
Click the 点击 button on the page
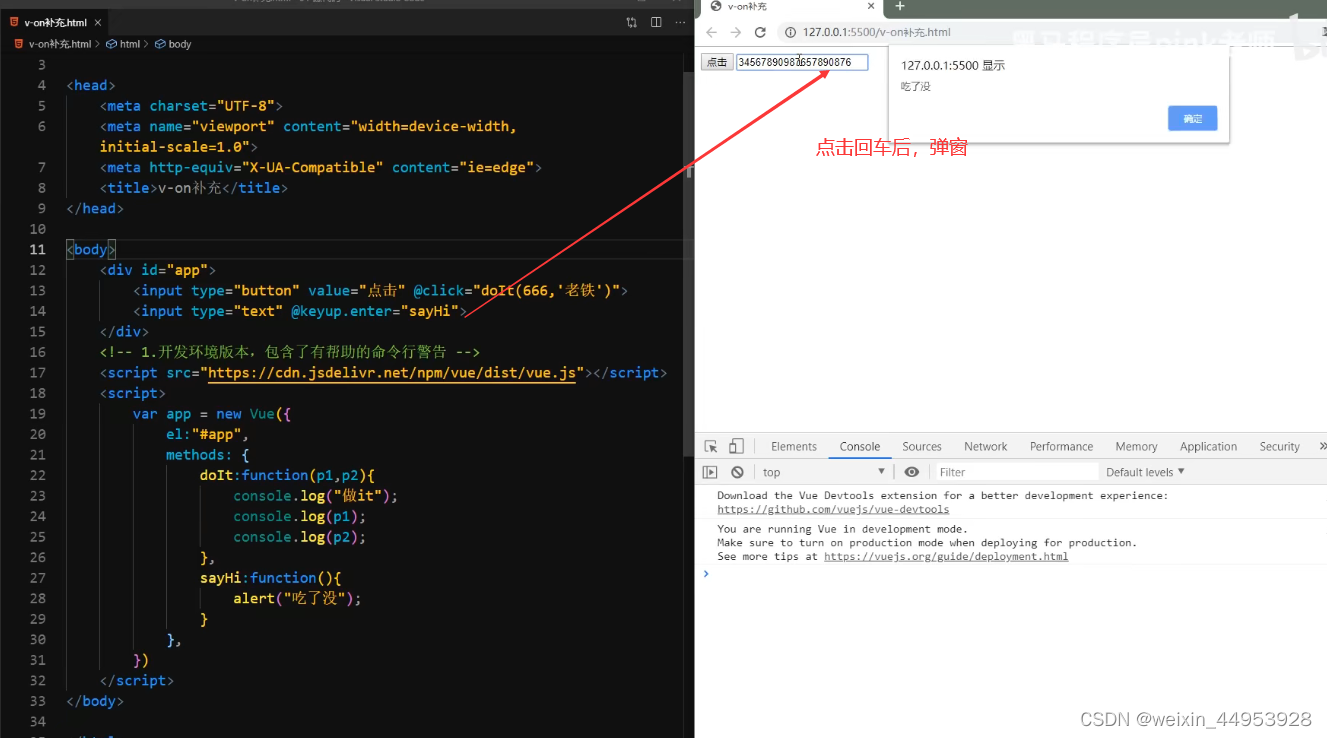(x=717, y=62)
